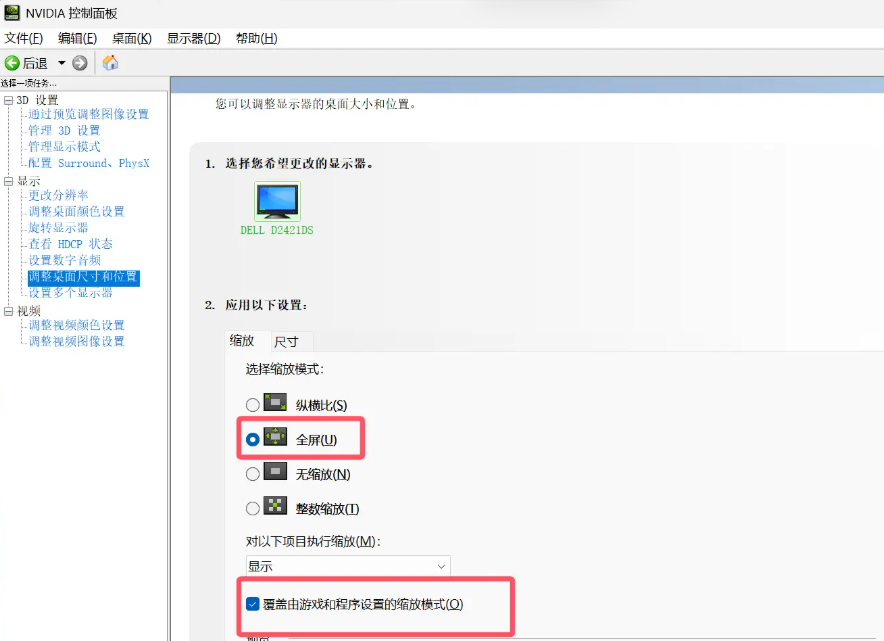The width and height of the screenshot is (884, 641).
Task: Open 管理显示模式 in the tree
Action: point(64,147)
